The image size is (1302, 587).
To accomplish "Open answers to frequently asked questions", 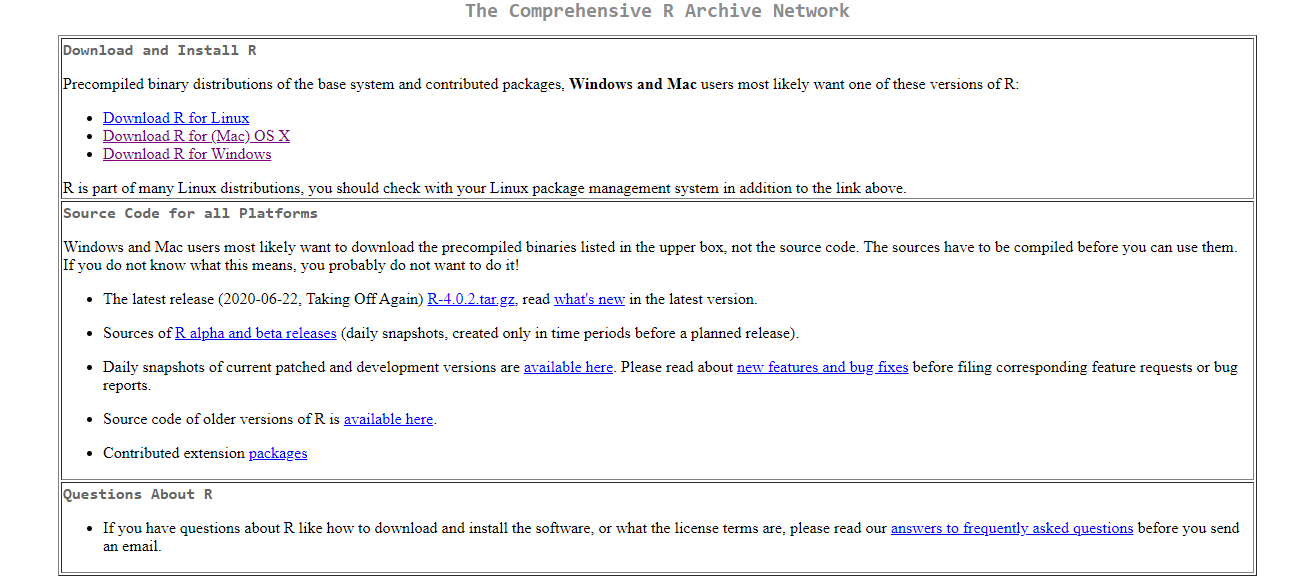I will pos(1012,528).
